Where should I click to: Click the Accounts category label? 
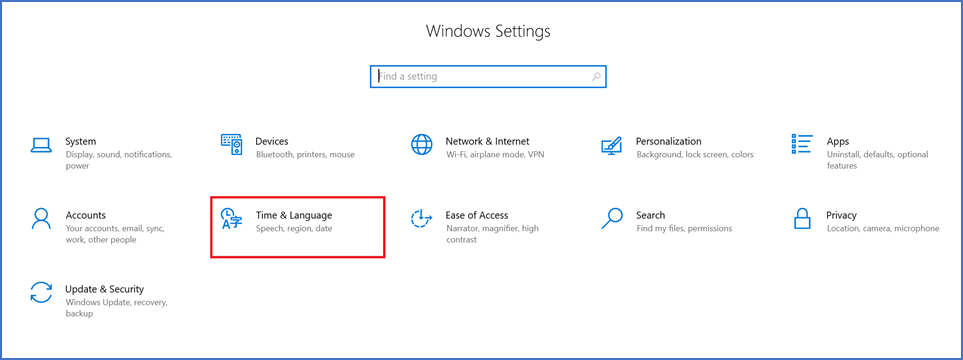pos(85,215)
